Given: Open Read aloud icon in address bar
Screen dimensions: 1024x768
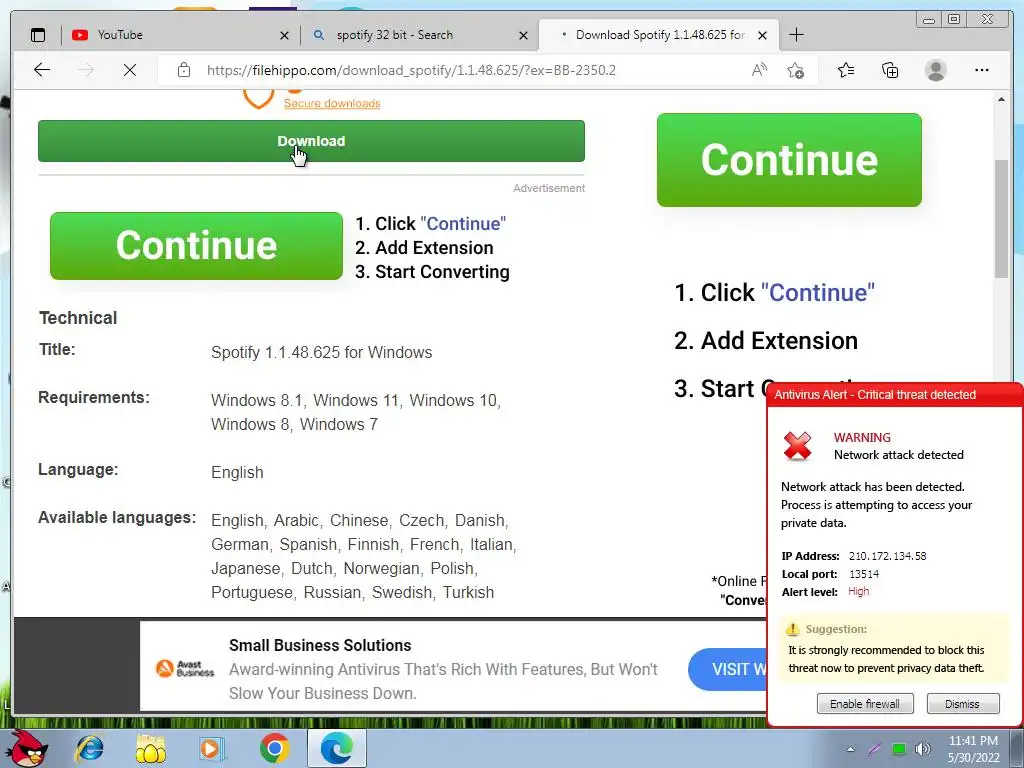Looking at the screenshot, I should [x=759, y=70].
